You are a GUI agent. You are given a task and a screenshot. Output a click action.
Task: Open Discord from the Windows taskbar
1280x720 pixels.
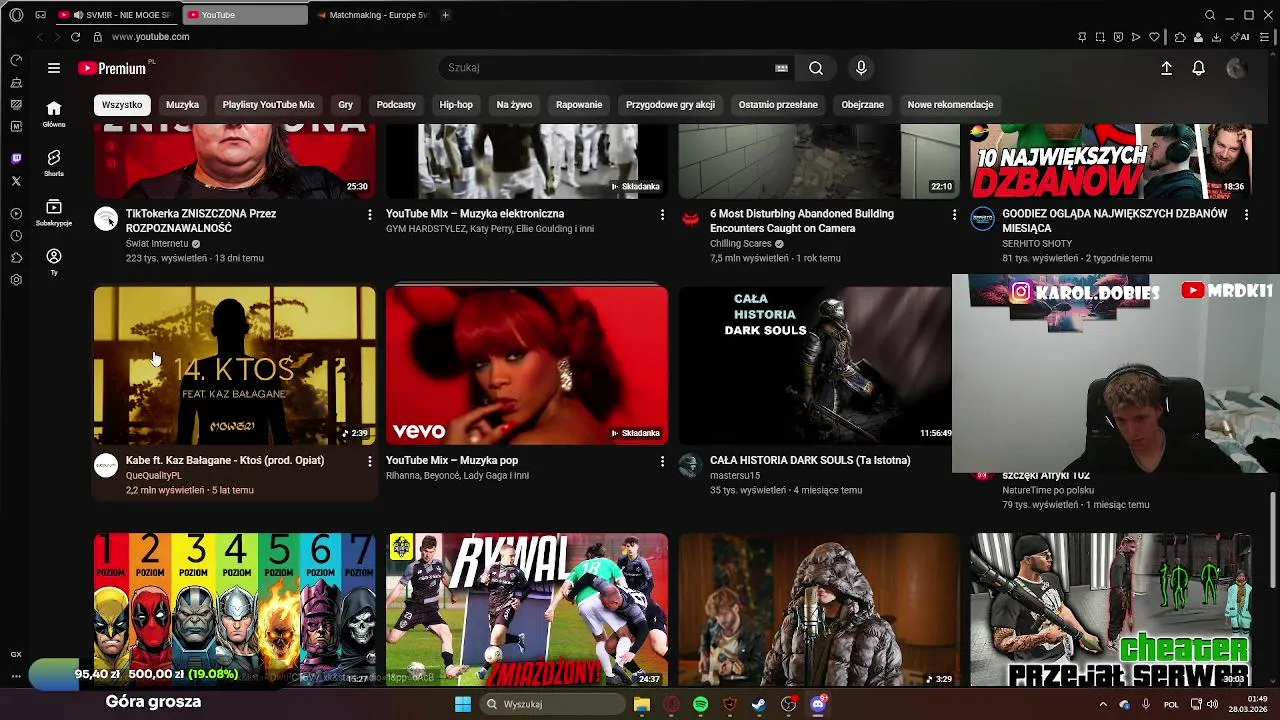818,704
